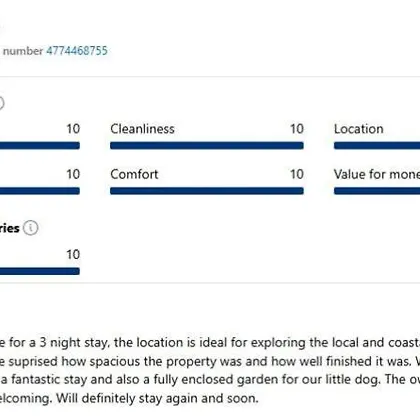Viewport: 420px width, 420px height.
Task: Click the Value for money rating bar
Action: (377, 191)
